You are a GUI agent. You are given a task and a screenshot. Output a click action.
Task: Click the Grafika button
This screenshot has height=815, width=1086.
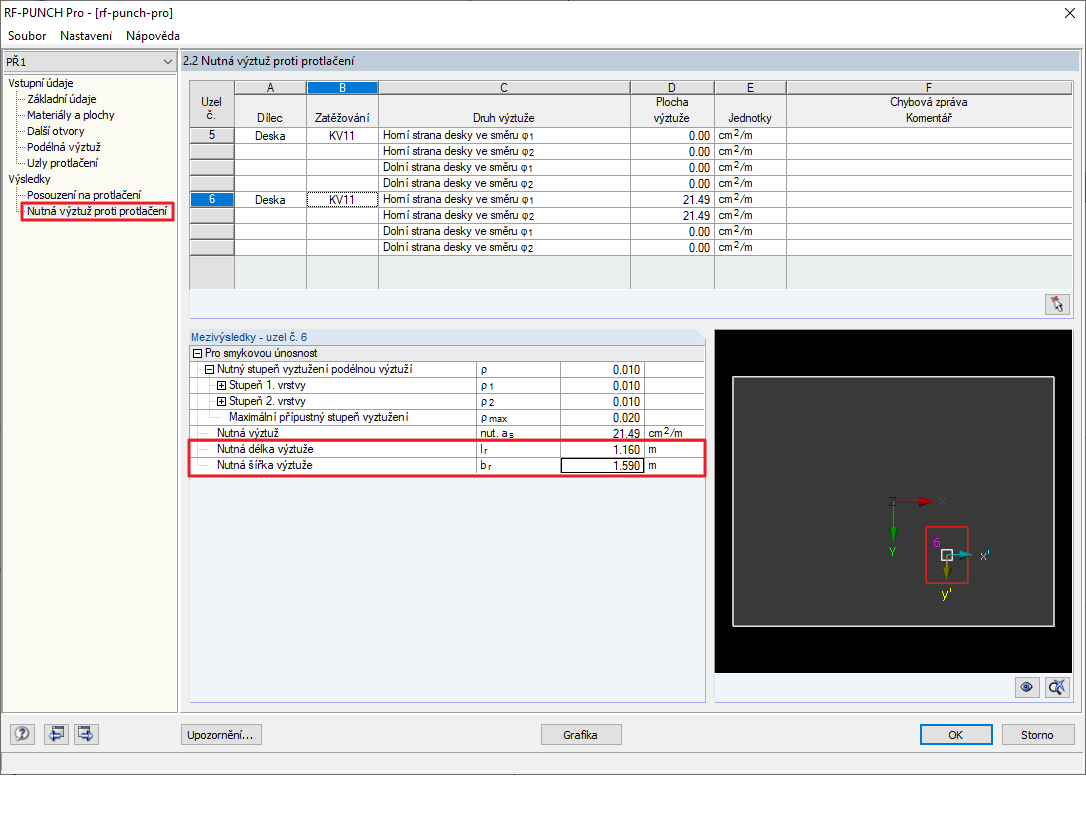coord(580,735)
